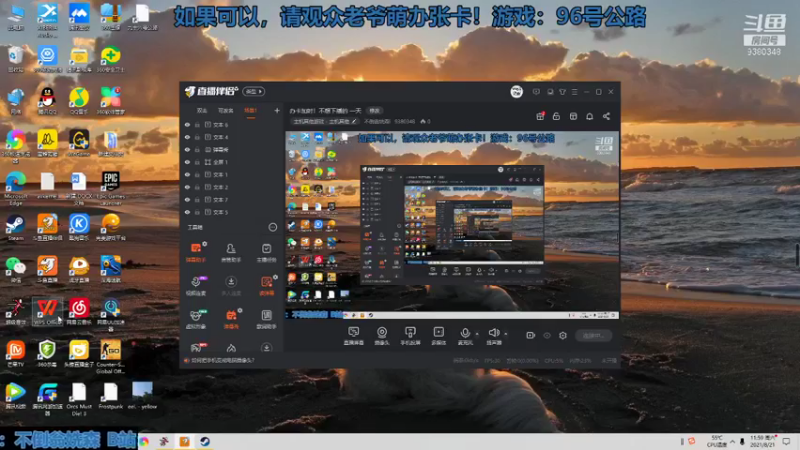Open the microphone voice tool in toolbox
Viewport: 800px width, 450px height.
196,285
